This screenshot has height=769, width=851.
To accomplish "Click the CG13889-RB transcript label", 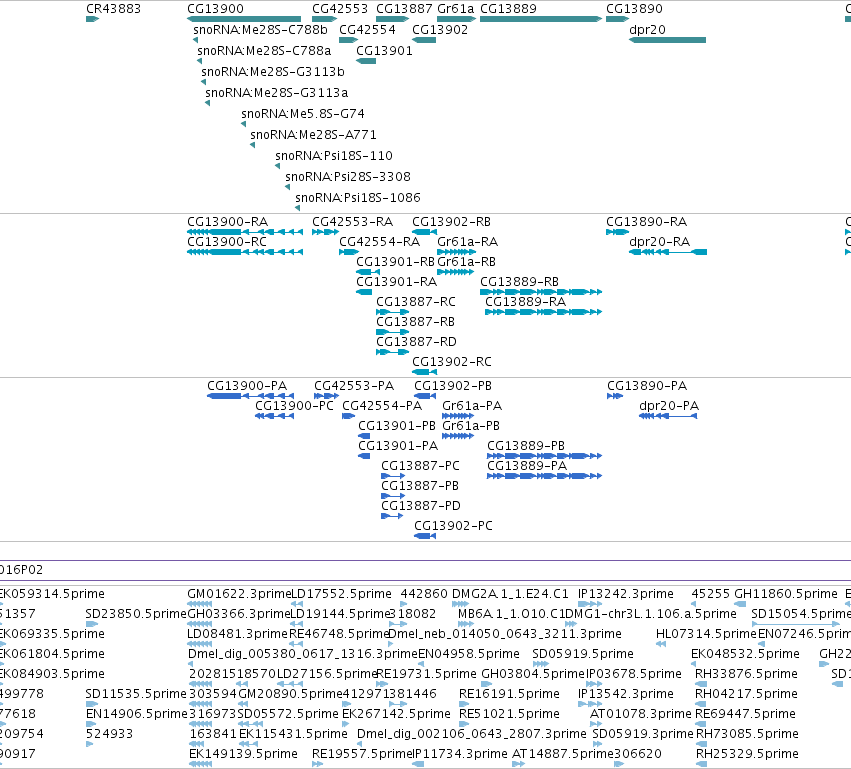I will (519, 282).
